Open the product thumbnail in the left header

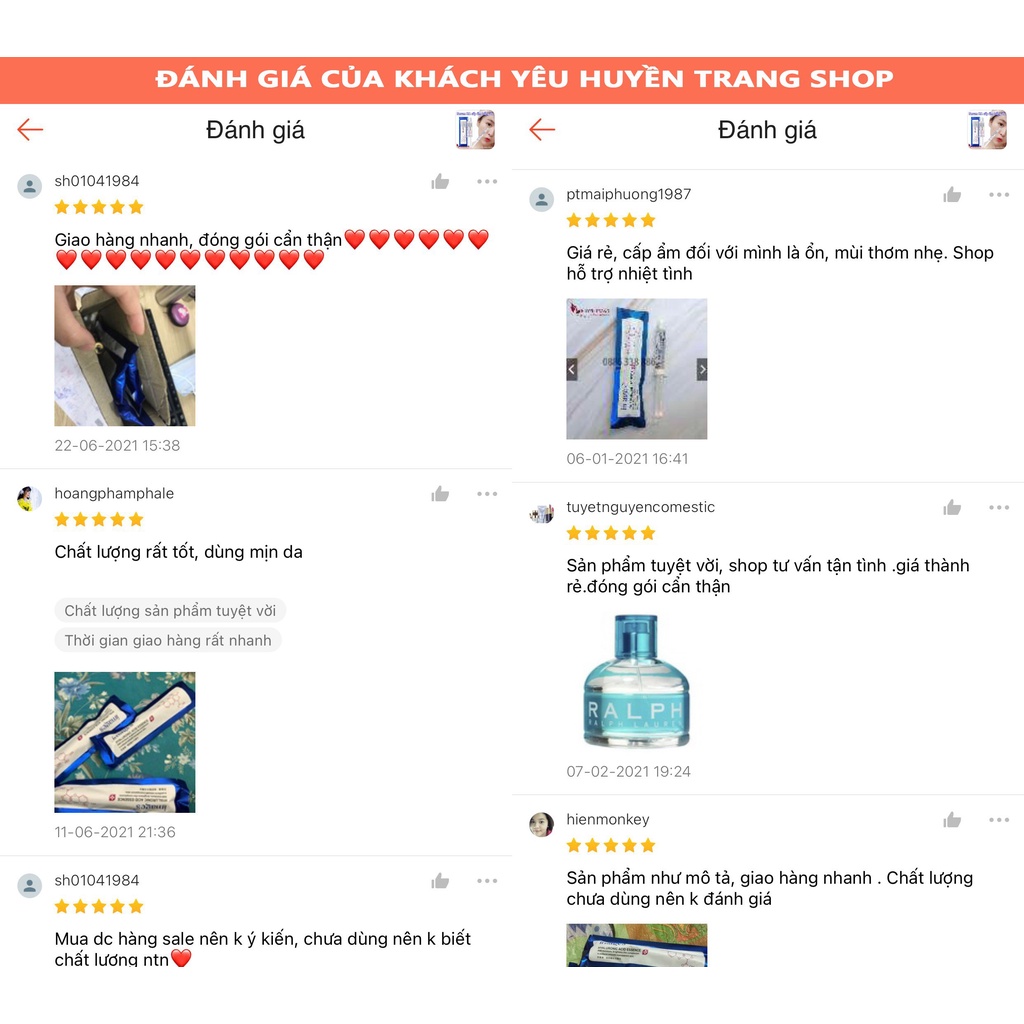coord(475,130)
